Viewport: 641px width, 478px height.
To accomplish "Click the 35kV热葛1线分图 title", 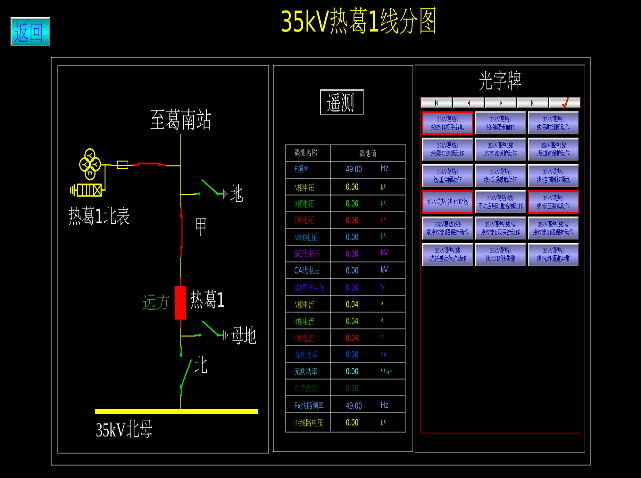I will point(359,21).
